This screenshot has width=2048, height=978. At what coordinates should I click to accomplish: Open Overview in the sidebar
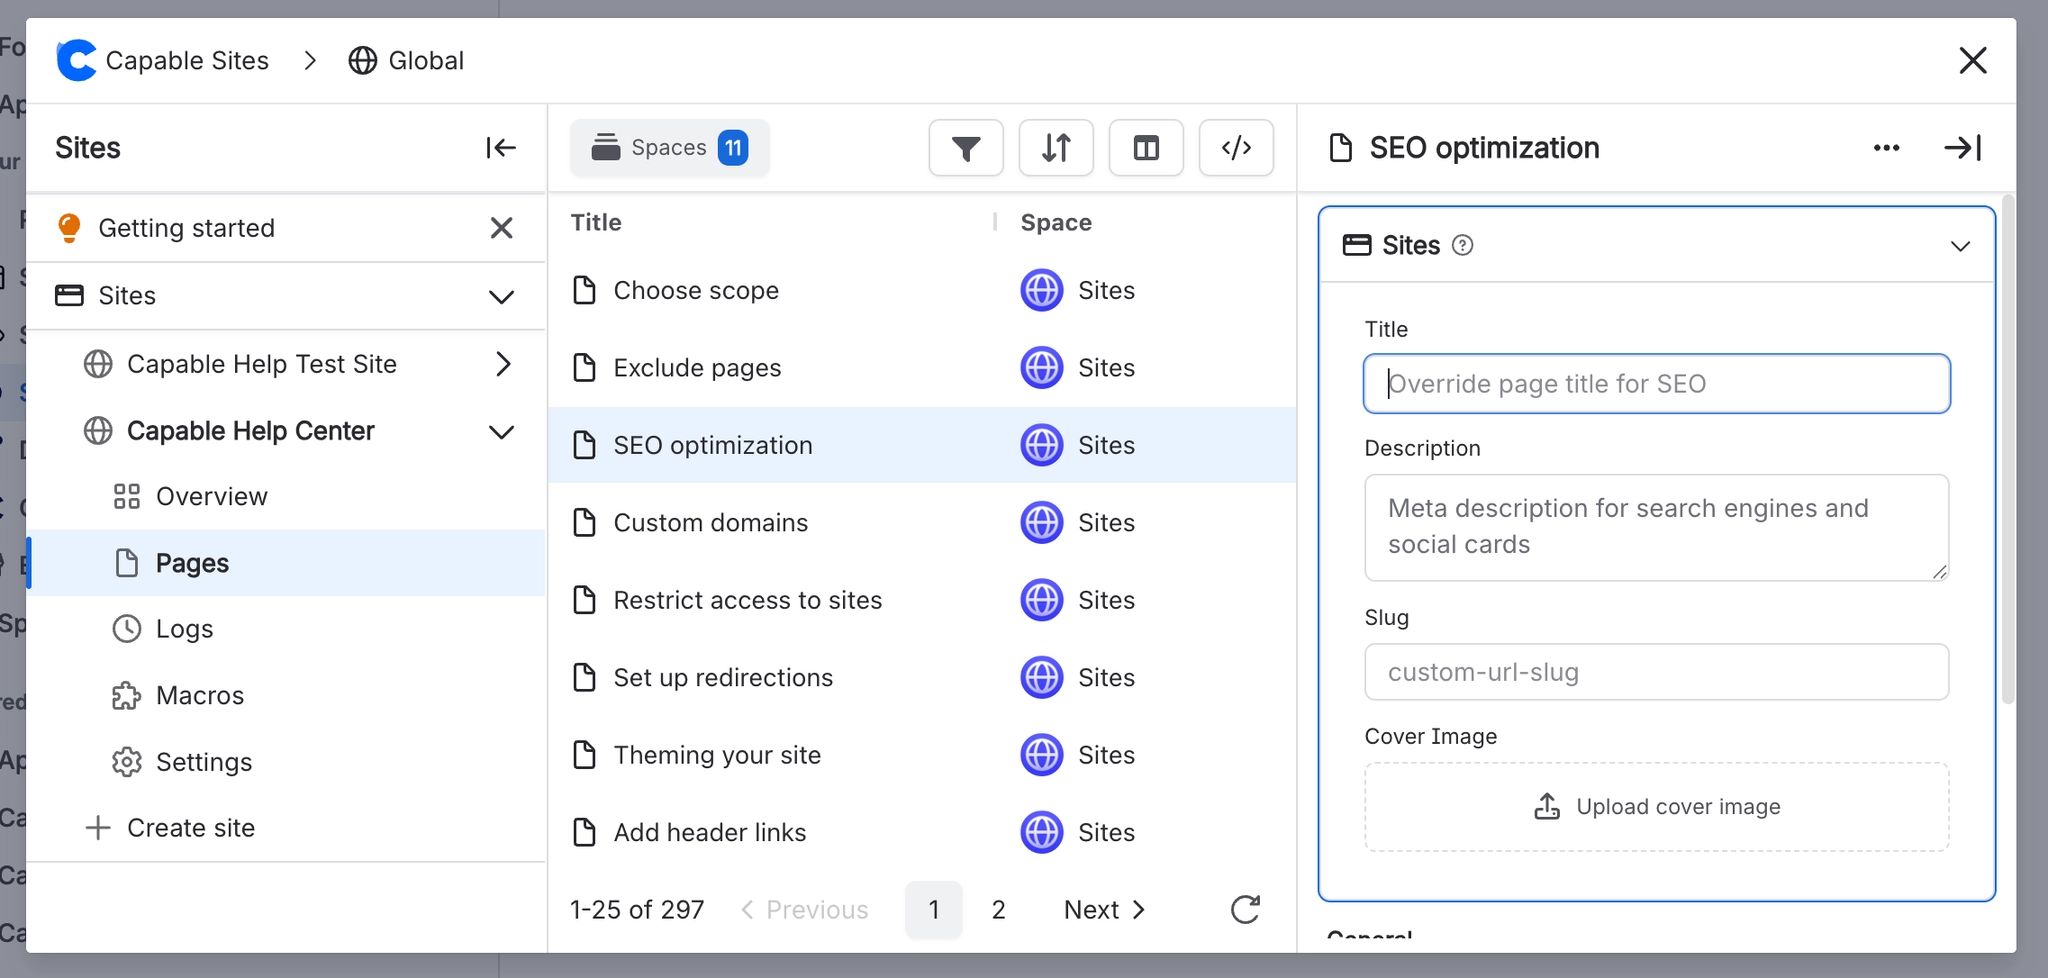(x=286, y=496)
